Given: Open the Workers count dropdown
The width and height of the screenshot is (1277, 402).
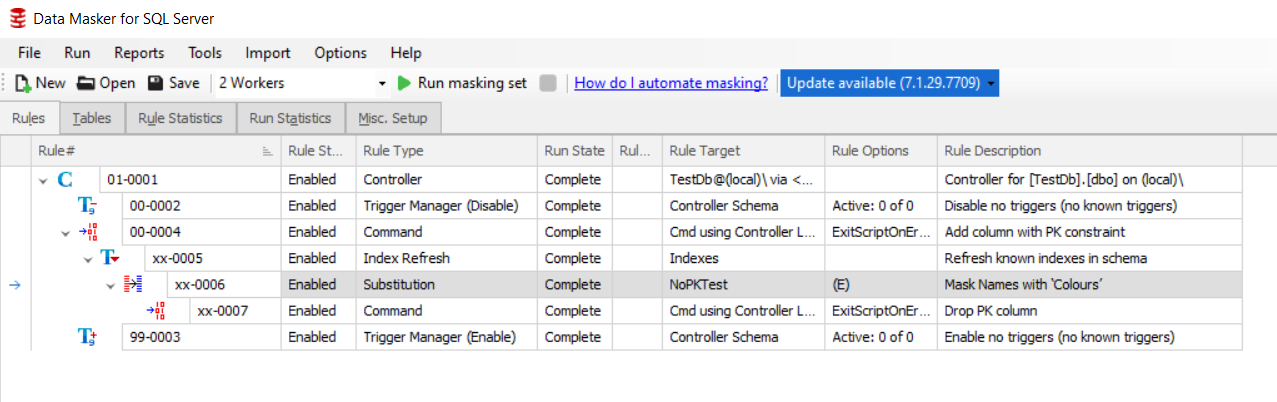Looking at the screenshot, I should pos(381,84).
